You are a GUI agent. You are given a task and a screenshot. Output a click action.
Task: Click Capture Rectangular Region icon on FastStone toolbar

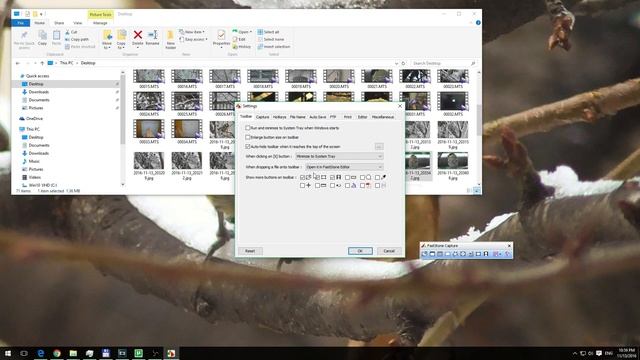(447, 254)
